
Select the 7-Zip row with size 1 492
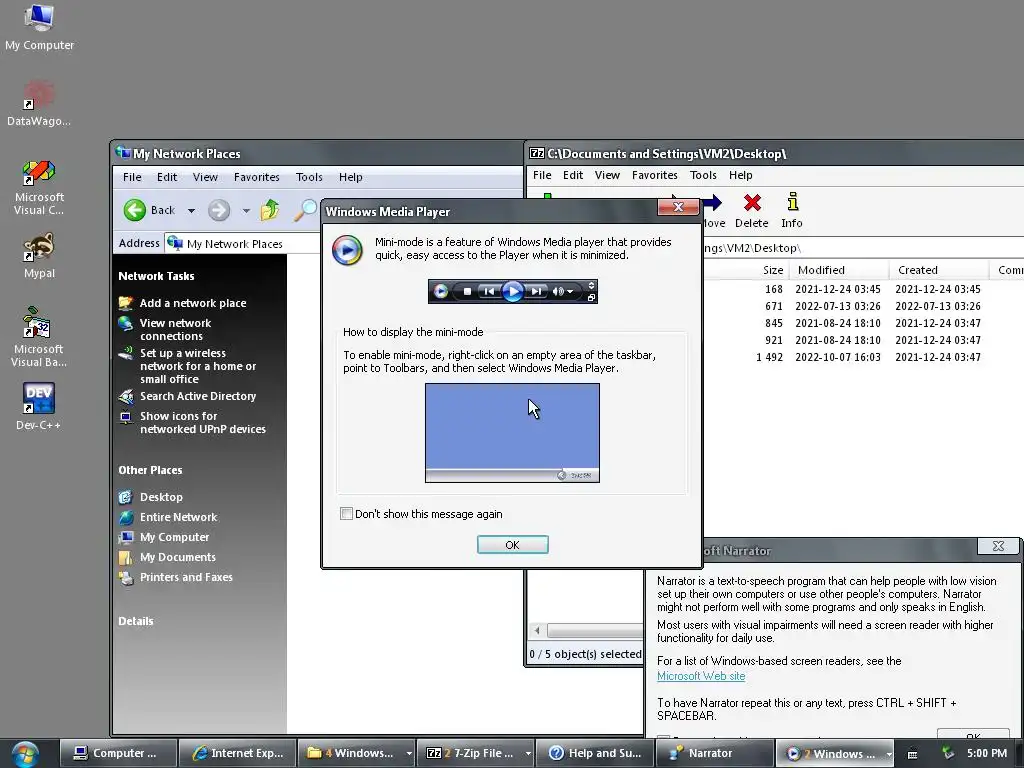pyautogui.click(x=862, y=357)
